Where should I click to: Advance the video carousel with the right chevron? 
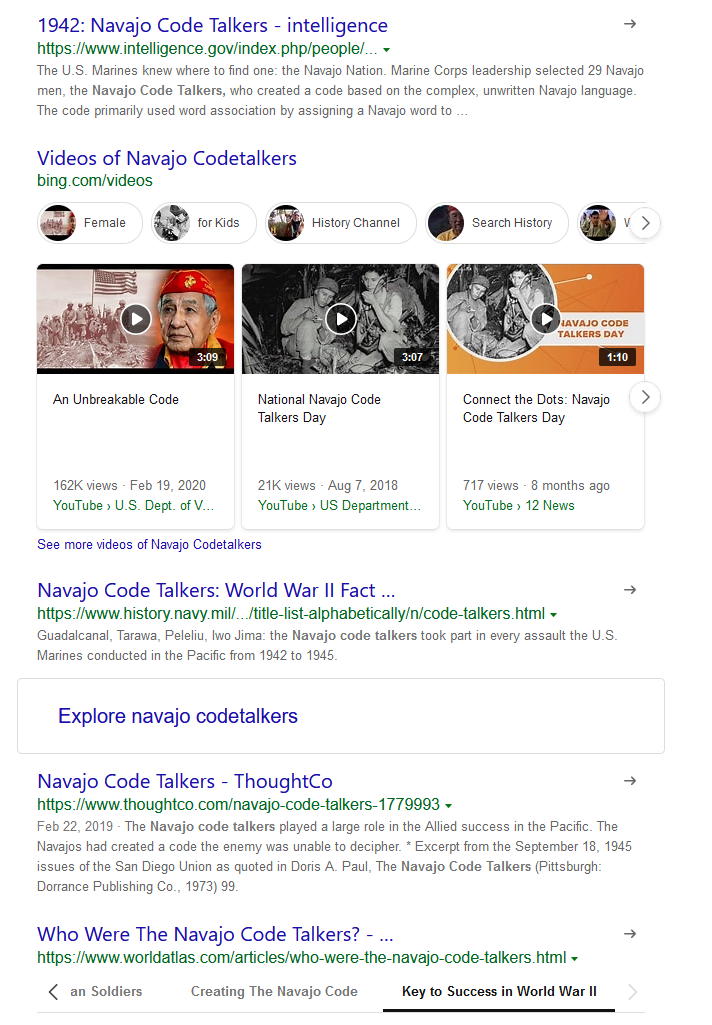pos(645,397)
